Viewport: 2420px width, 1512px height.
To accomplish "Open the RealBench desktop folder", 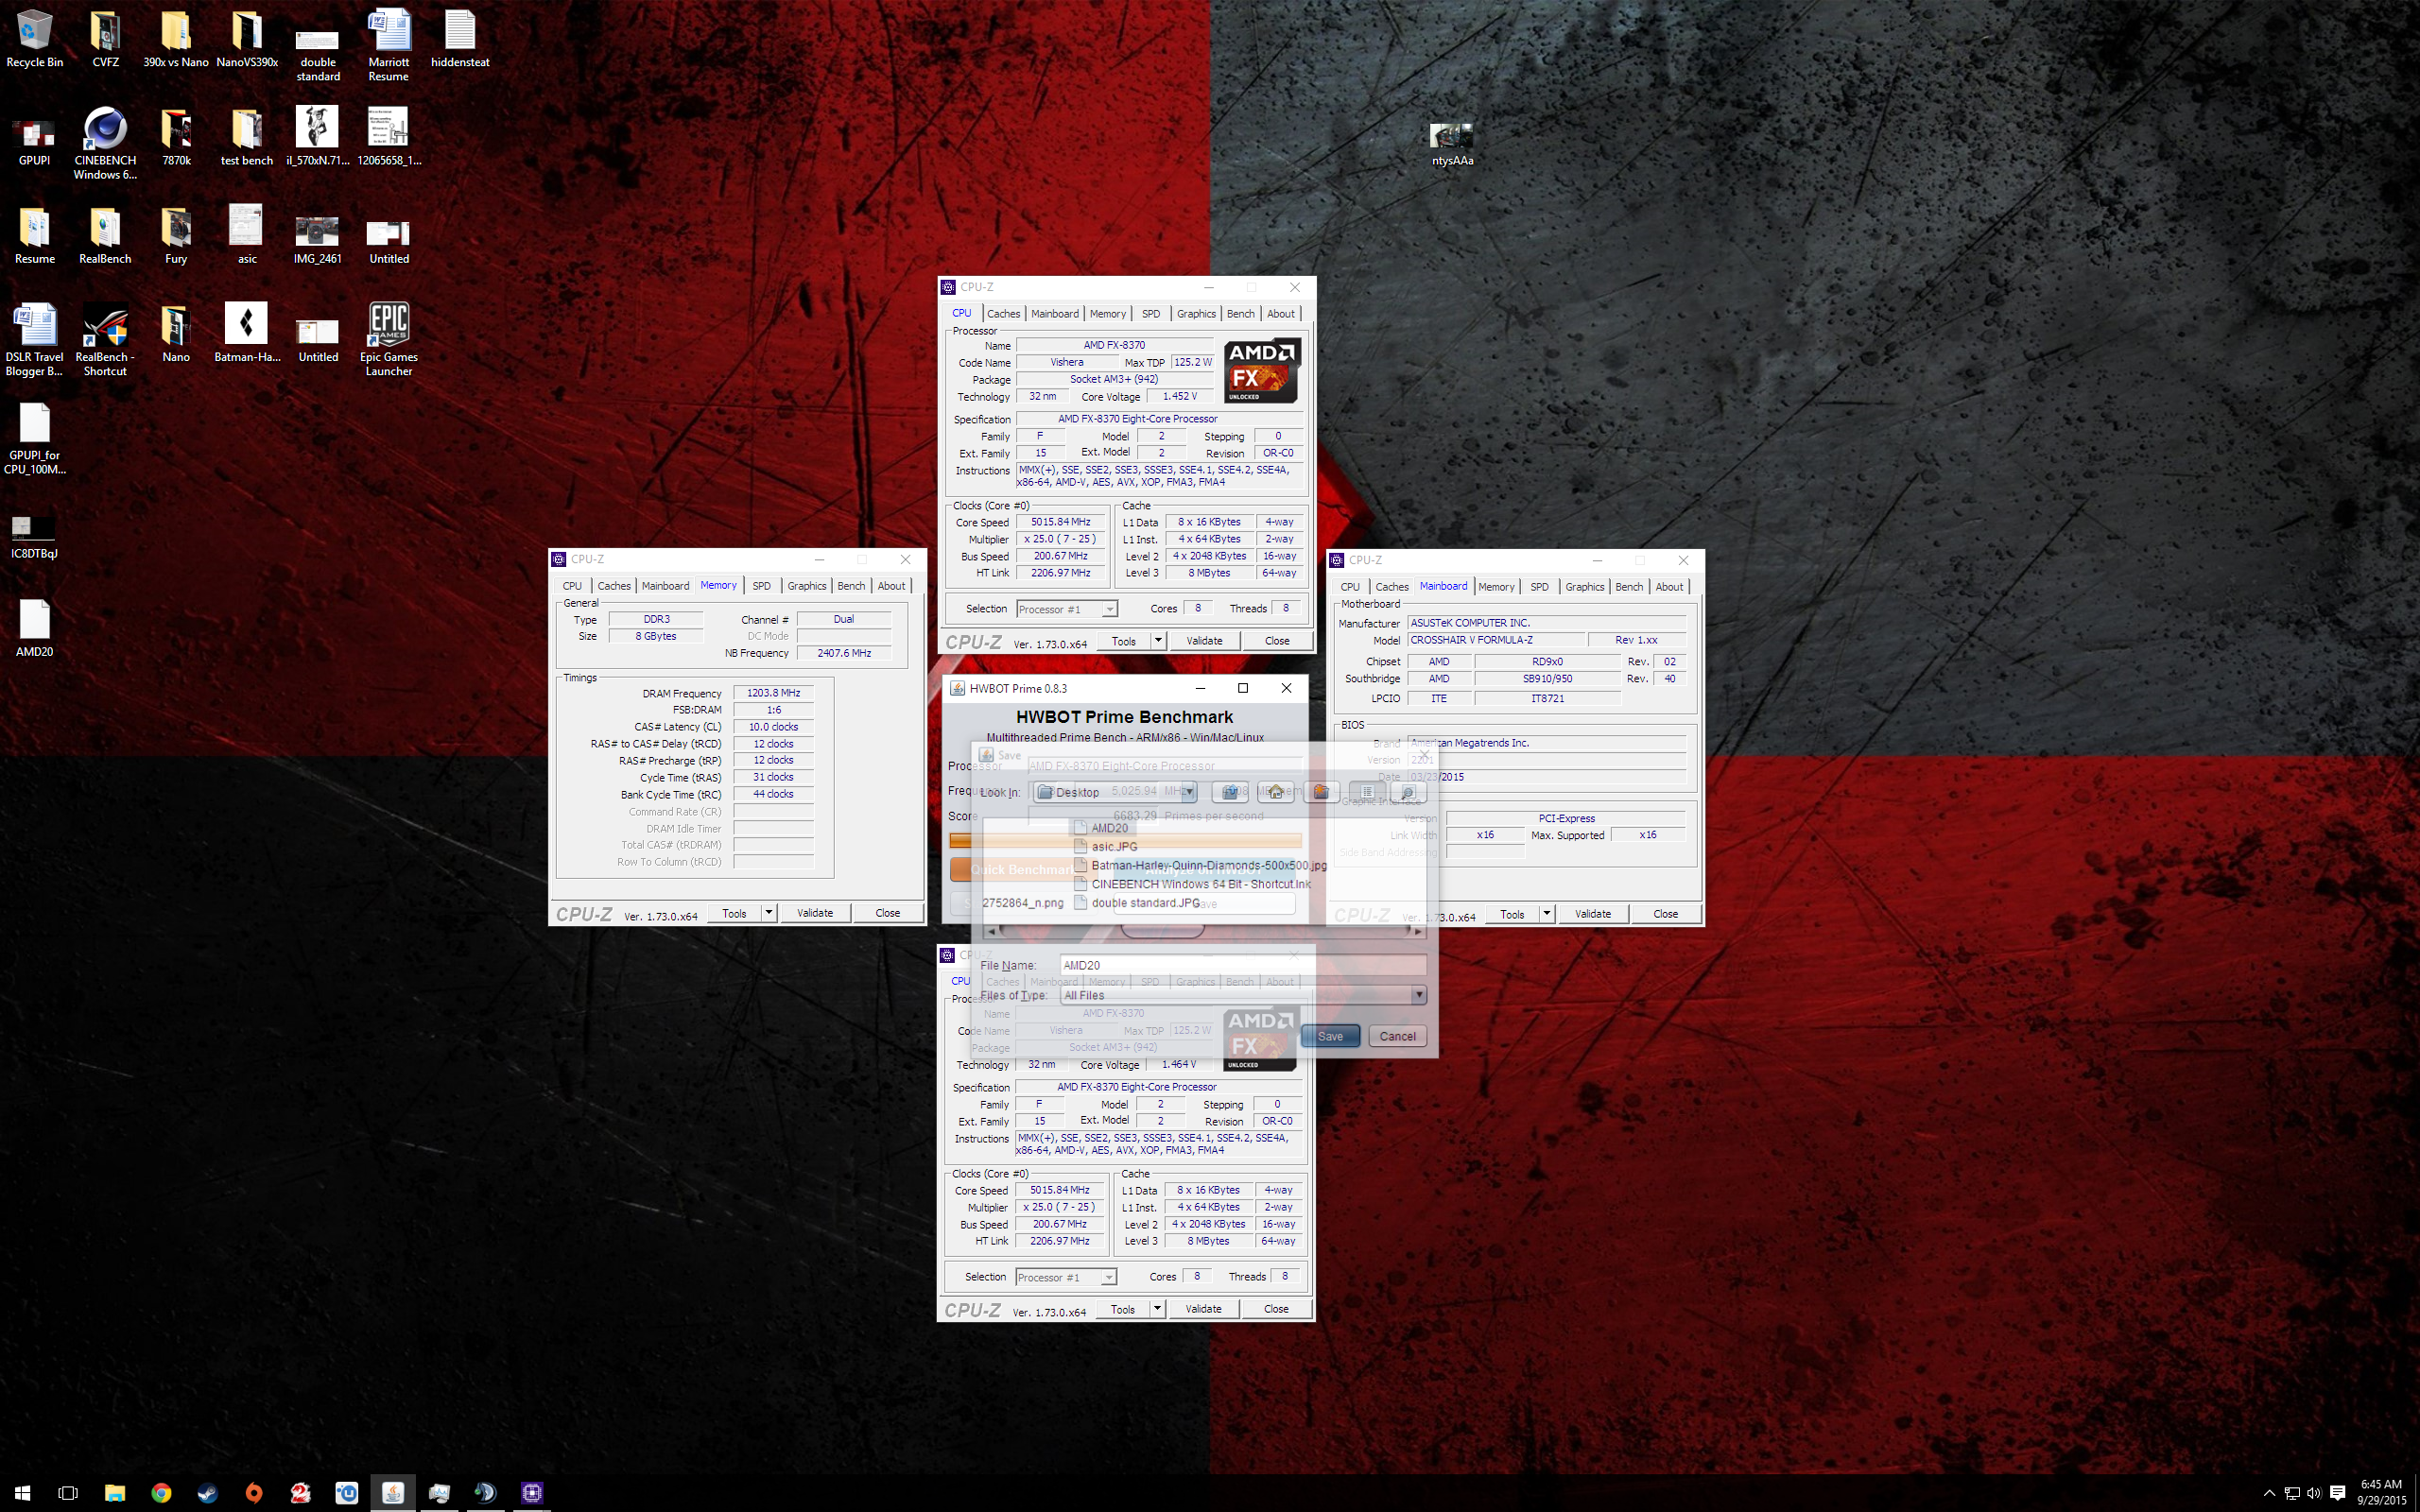I will point(105,236).
